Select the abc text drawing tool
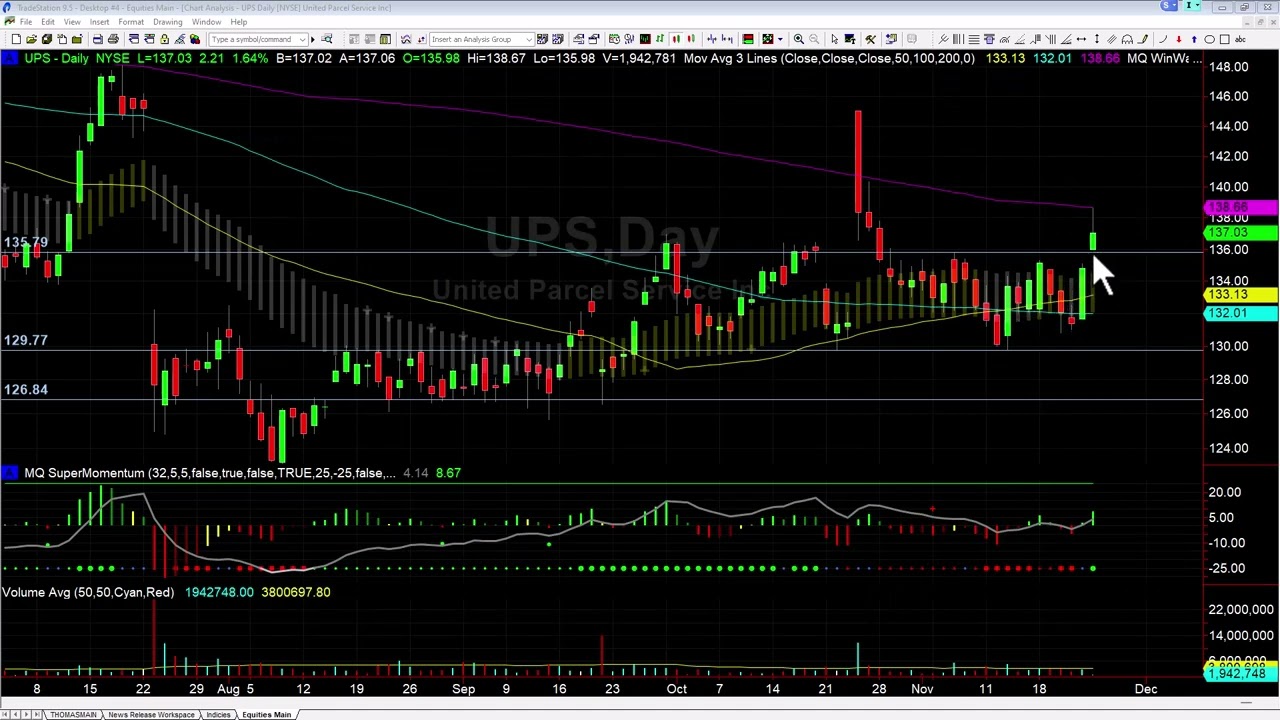 (x=1241, y=39)
